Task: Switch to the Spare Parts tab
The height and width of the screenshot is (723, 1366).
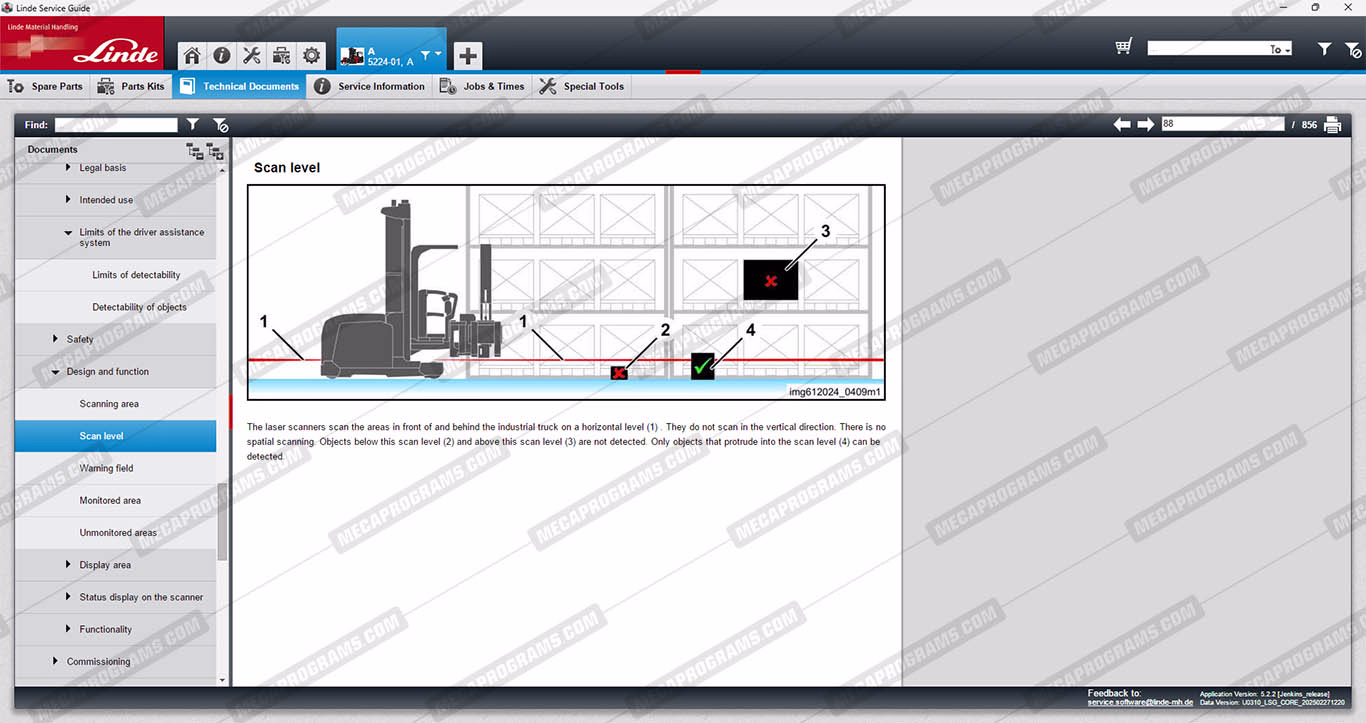Action: point(45,87)
